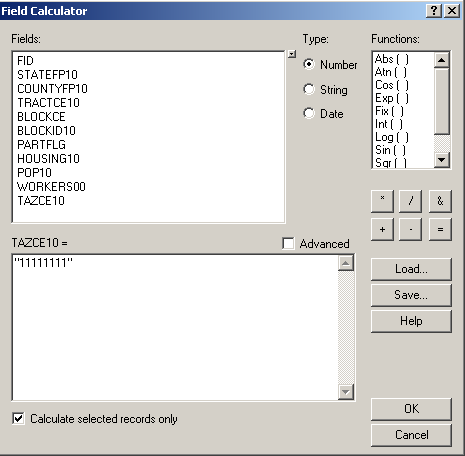Click the minus operator button
The width and height of the screenshot is (465, 456).
point(411,229)
